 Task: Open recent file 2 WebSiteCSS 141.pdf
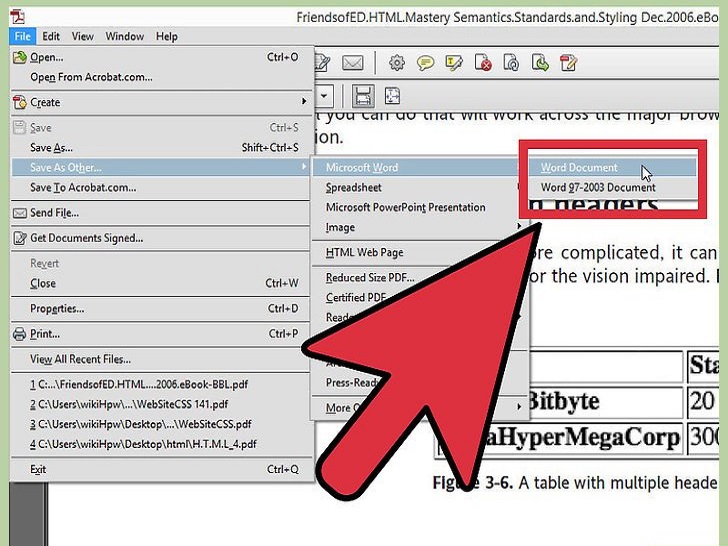161,404
